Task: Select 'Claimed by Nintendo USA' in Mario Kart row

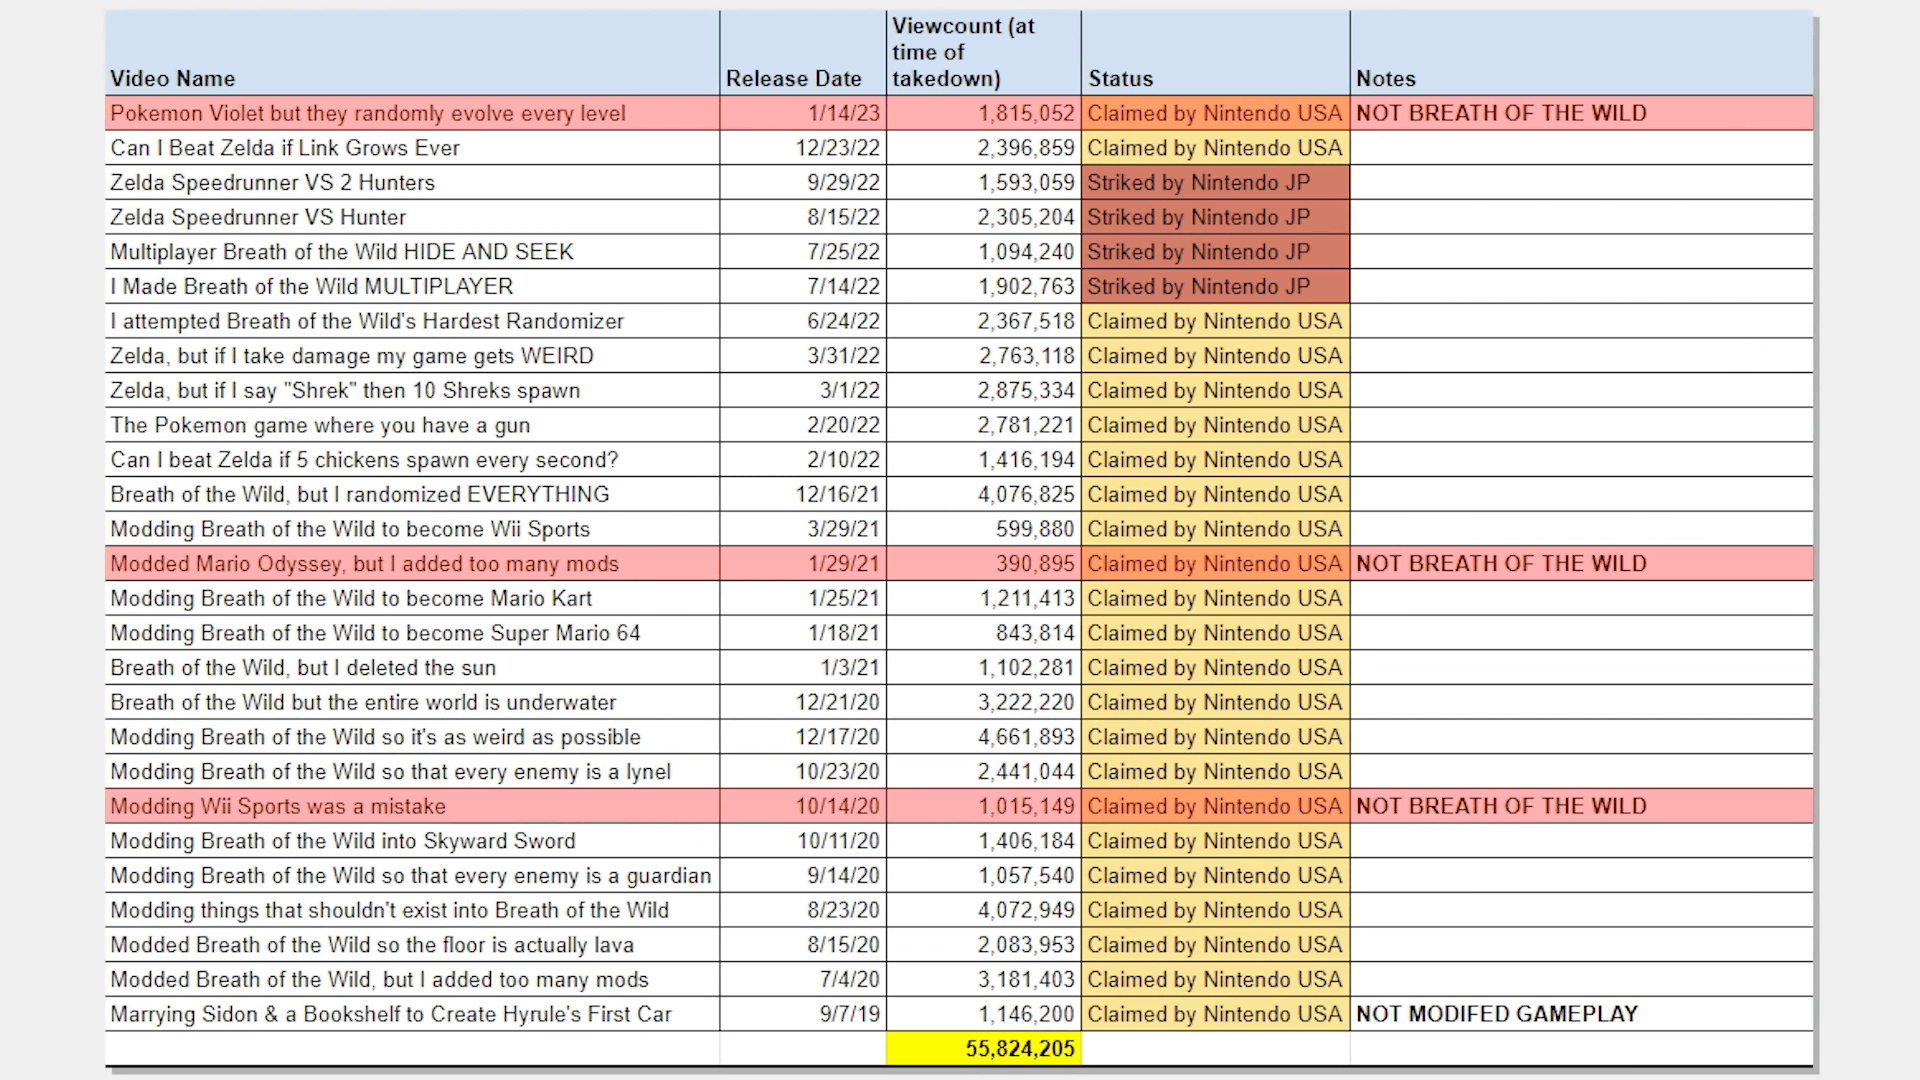Action: (x=1215, y=599)
